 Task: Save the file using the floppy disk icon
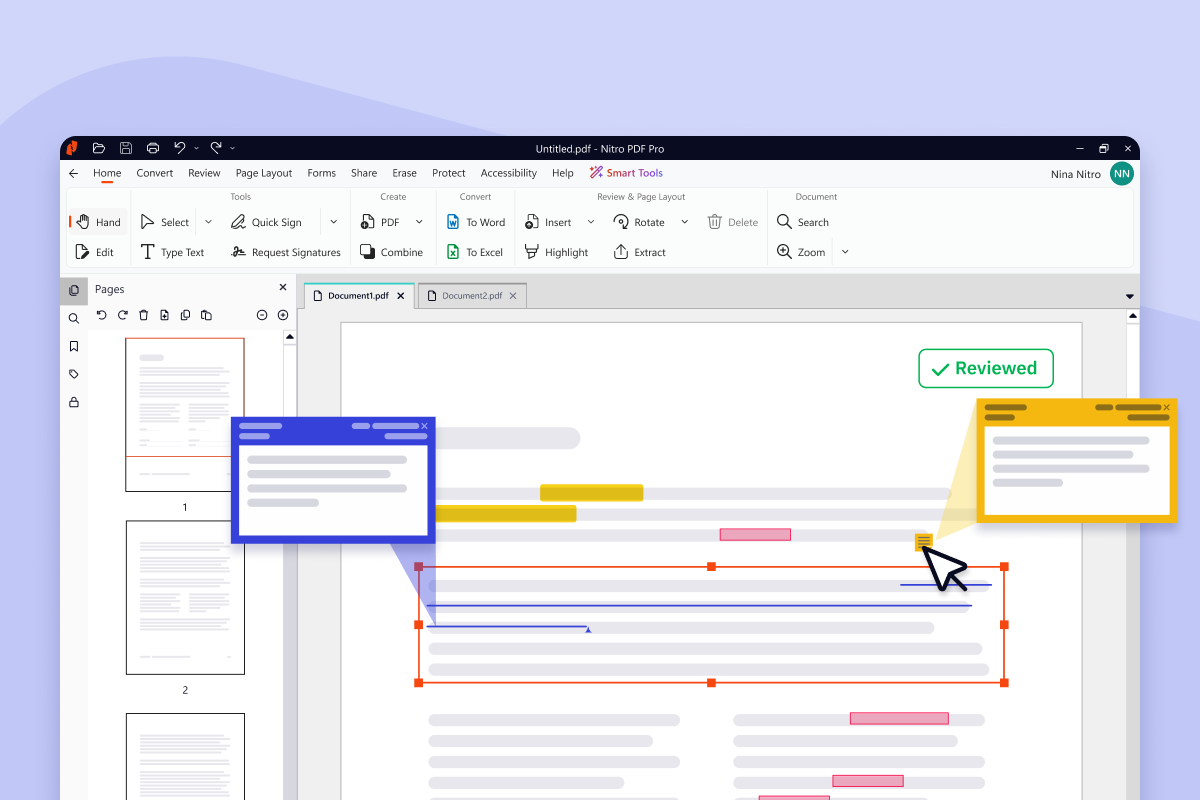point(126,148)
